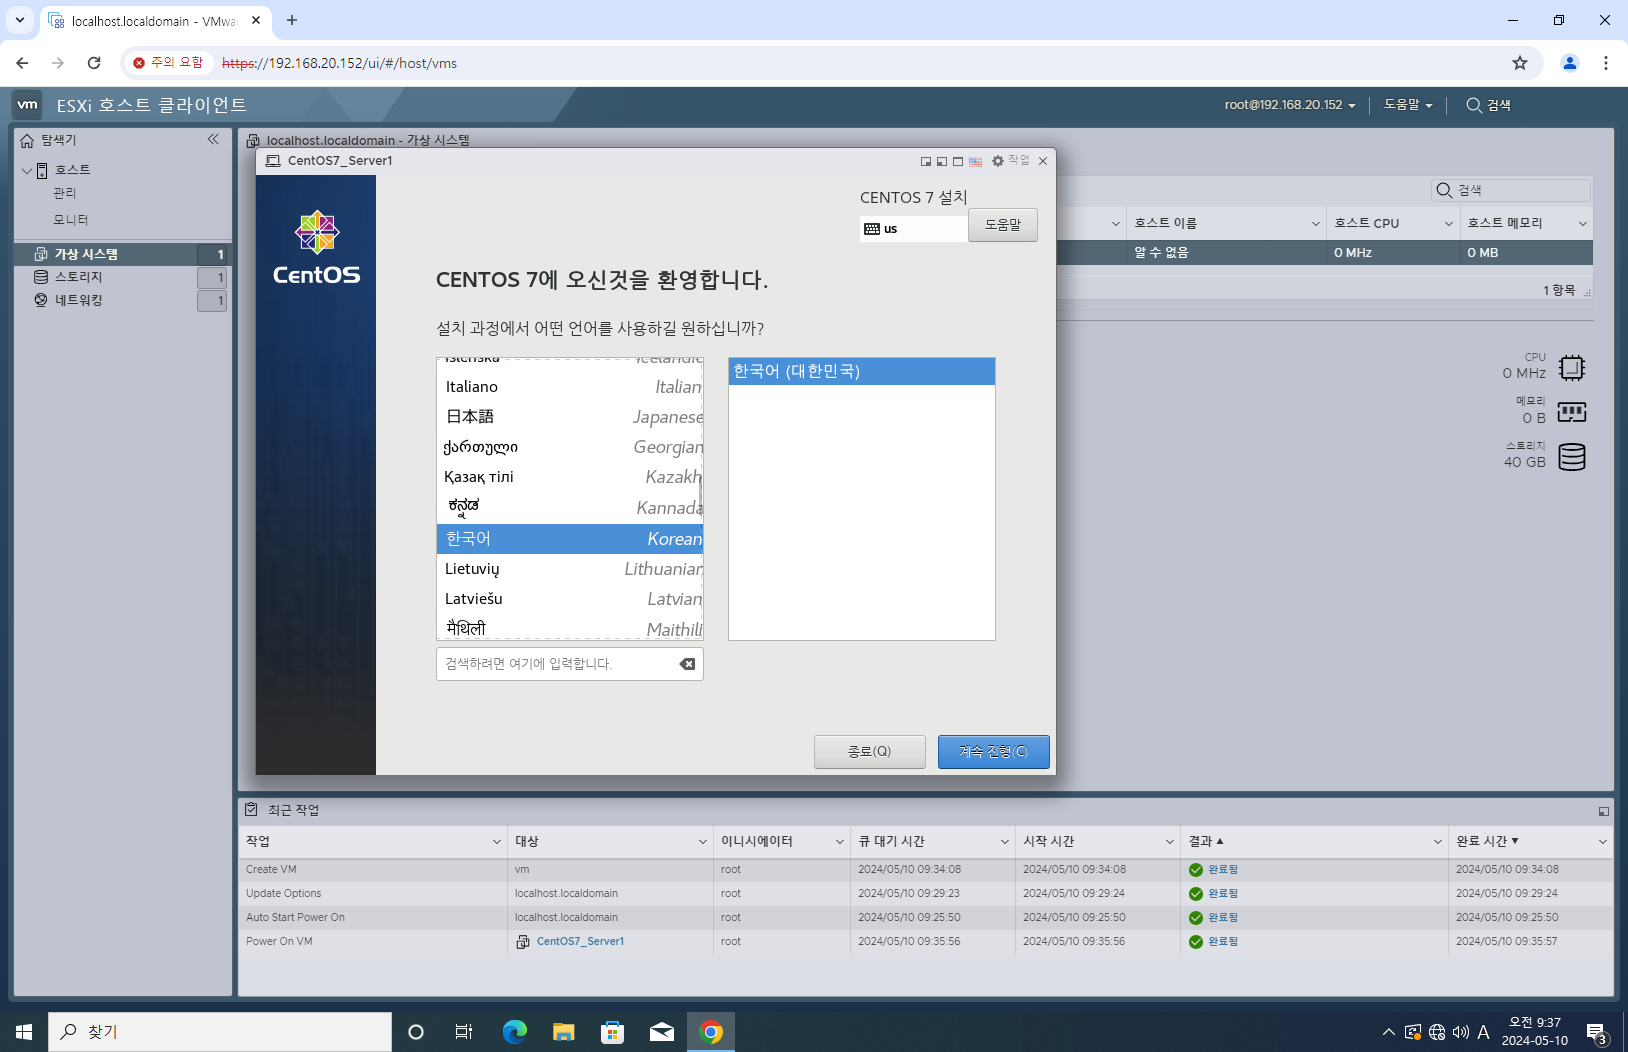Viewport: 1628px width, 1052px height.
Task: Select Manage under Host in navigator
Action: pyautogui.click(x=65, y=193)
